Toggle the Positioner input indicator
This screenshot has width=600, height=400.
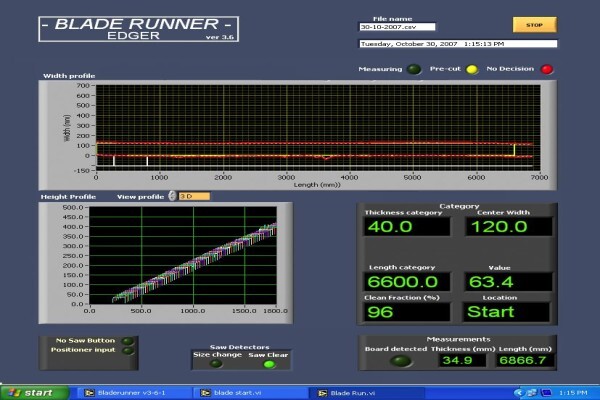[x=128, y=350]
